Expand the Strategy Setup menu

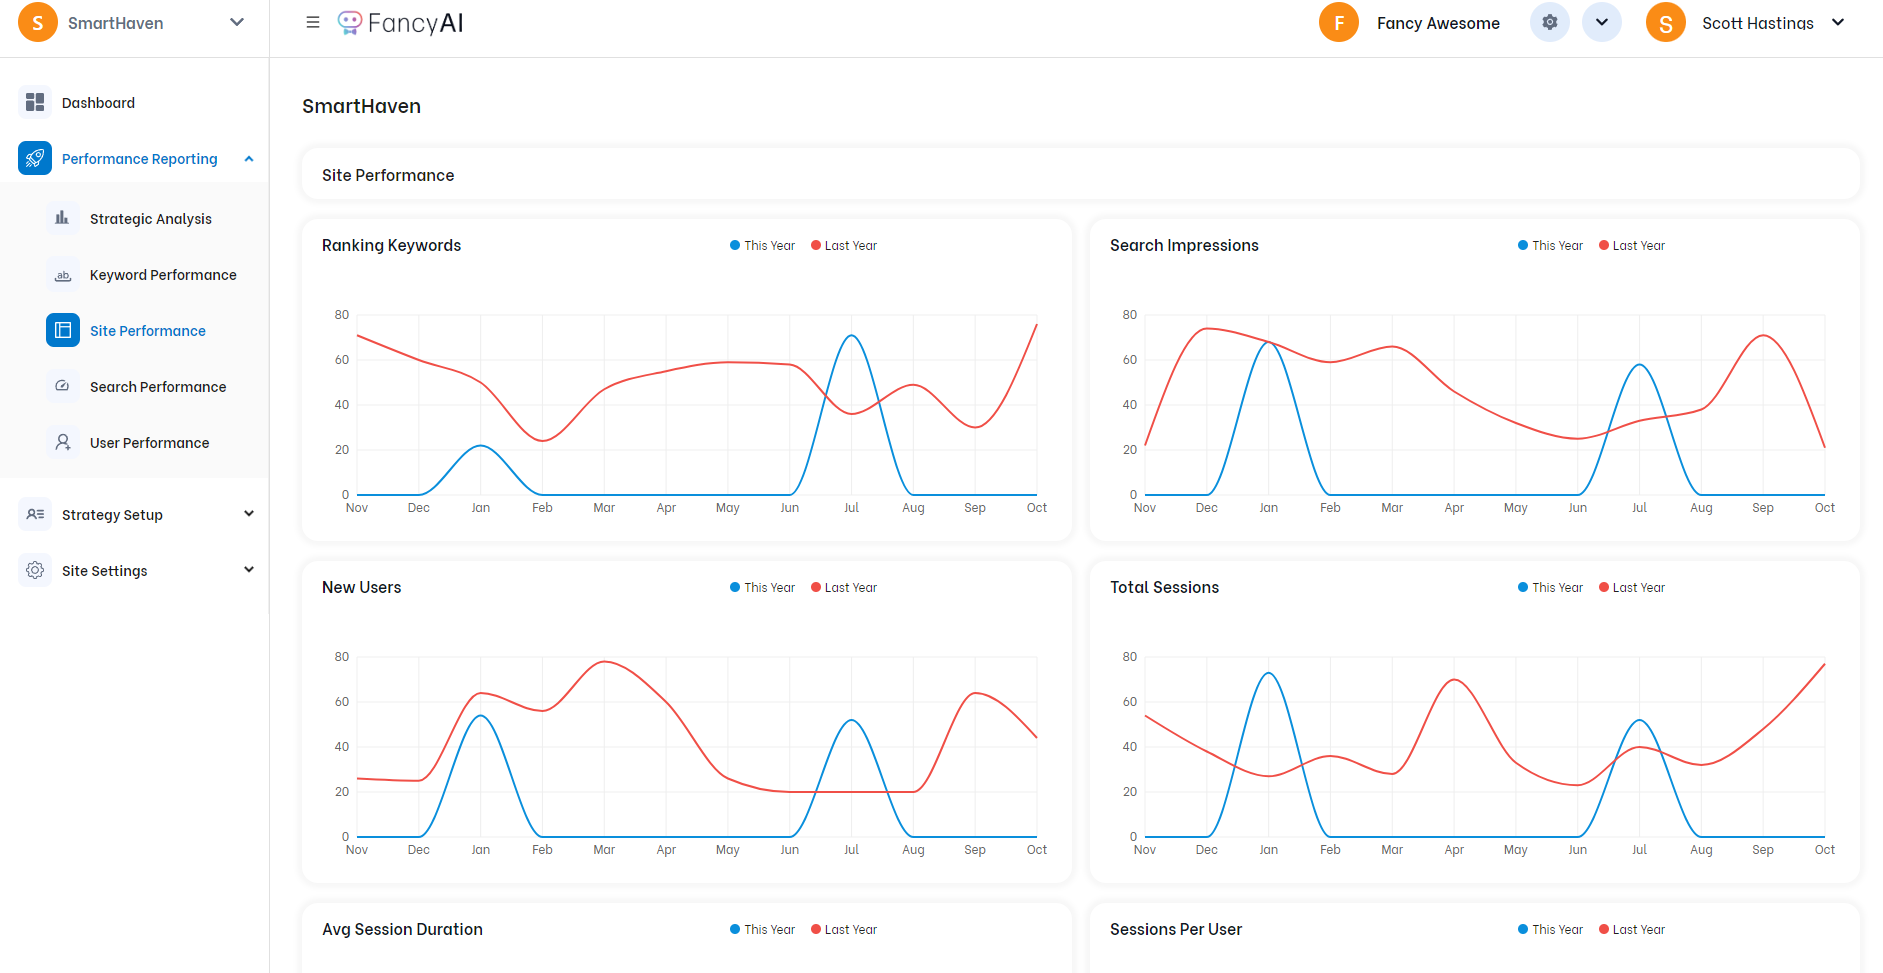coord(136,514)
